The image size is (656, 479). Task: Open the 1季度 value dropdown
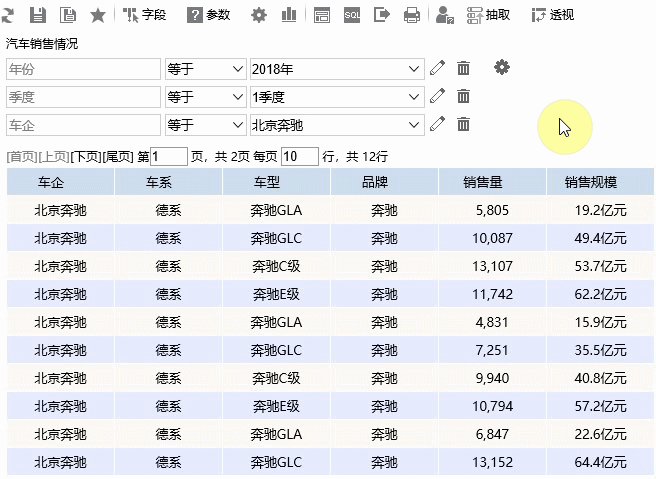pyautogui.click(x=337, y=97)
